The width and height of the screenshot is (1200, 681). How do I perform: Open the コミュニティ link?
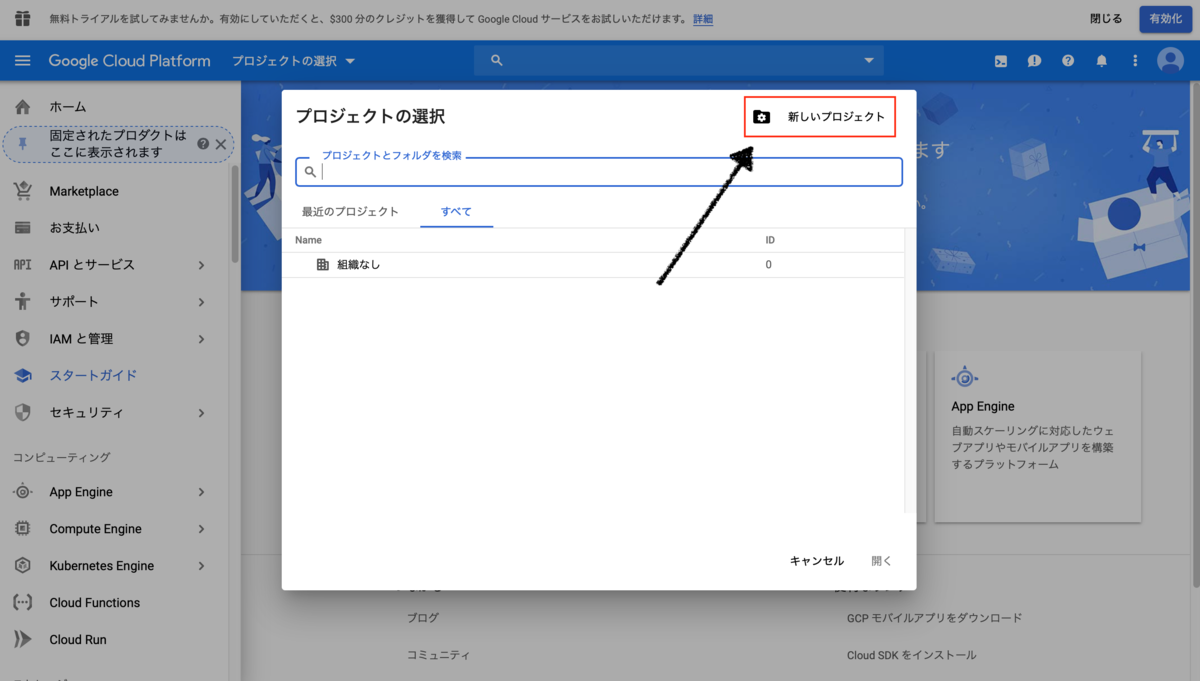438,655
